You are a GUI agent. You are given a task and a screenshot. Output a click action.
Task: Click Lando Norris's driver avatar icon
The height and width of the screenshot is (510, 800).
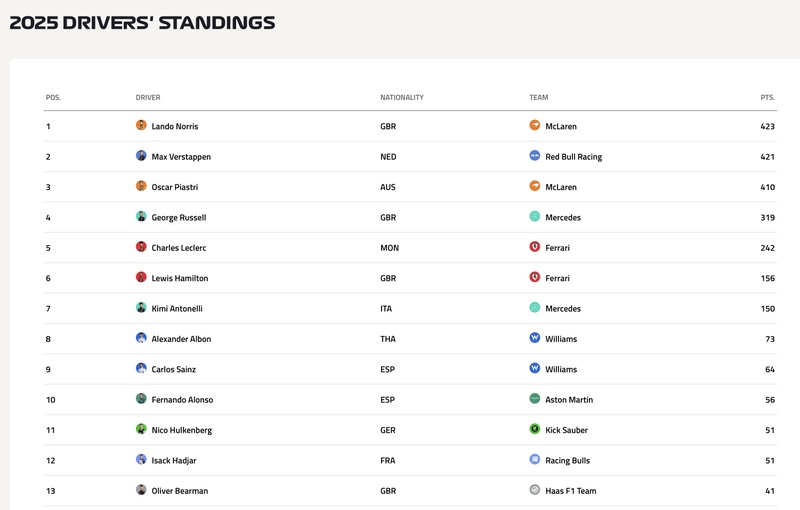click(141, 126)
